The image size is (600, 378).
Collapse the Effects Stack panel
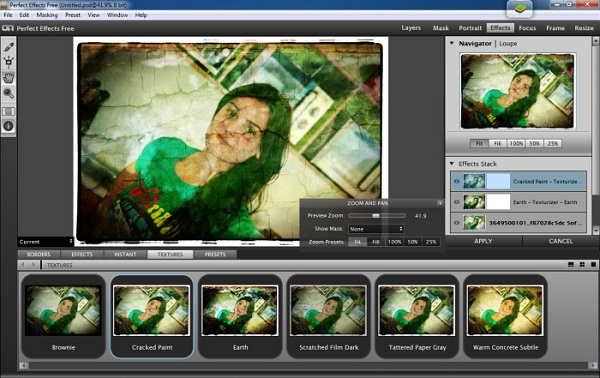pyautogui.click(x=452, y=163)
